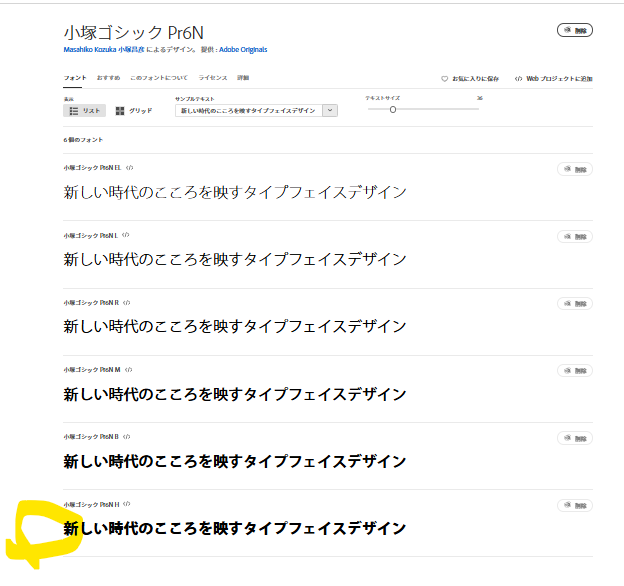Click the 6個のフォント count text
This screenshot has width=624, height=586.
(x=83, y=140)
